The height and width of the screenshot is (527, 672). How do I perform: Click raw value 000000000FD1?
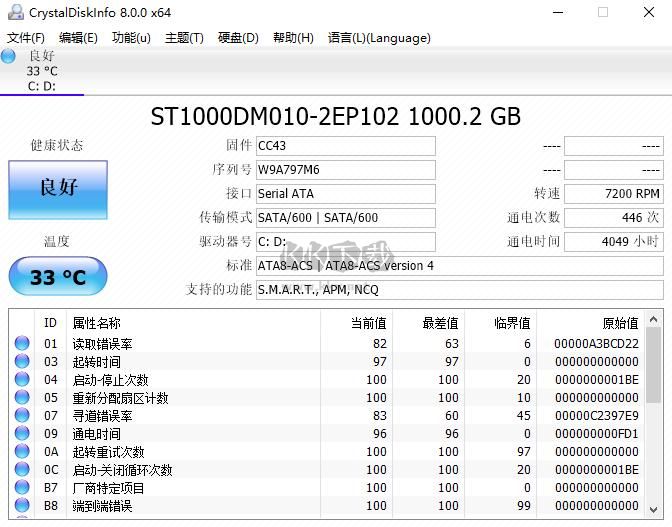pyautogui.click(x=596, y=434)
